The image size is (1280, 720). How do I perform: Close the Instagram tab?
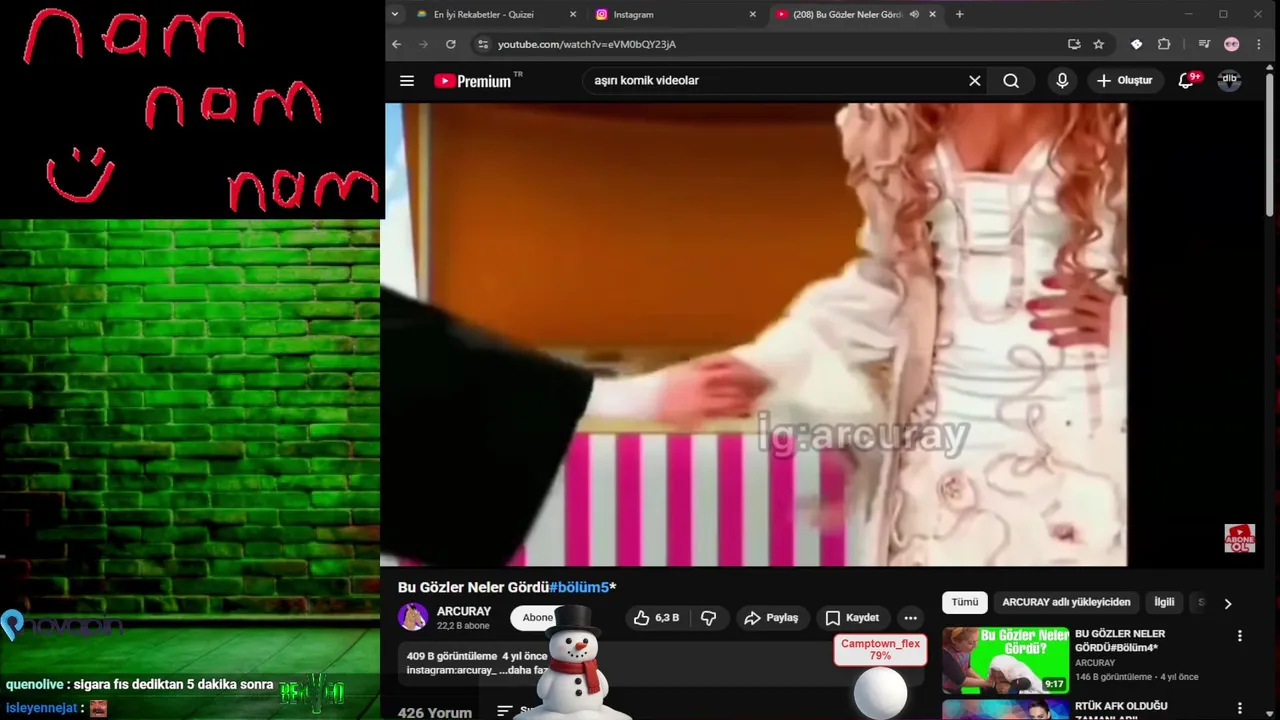[753, 14]
